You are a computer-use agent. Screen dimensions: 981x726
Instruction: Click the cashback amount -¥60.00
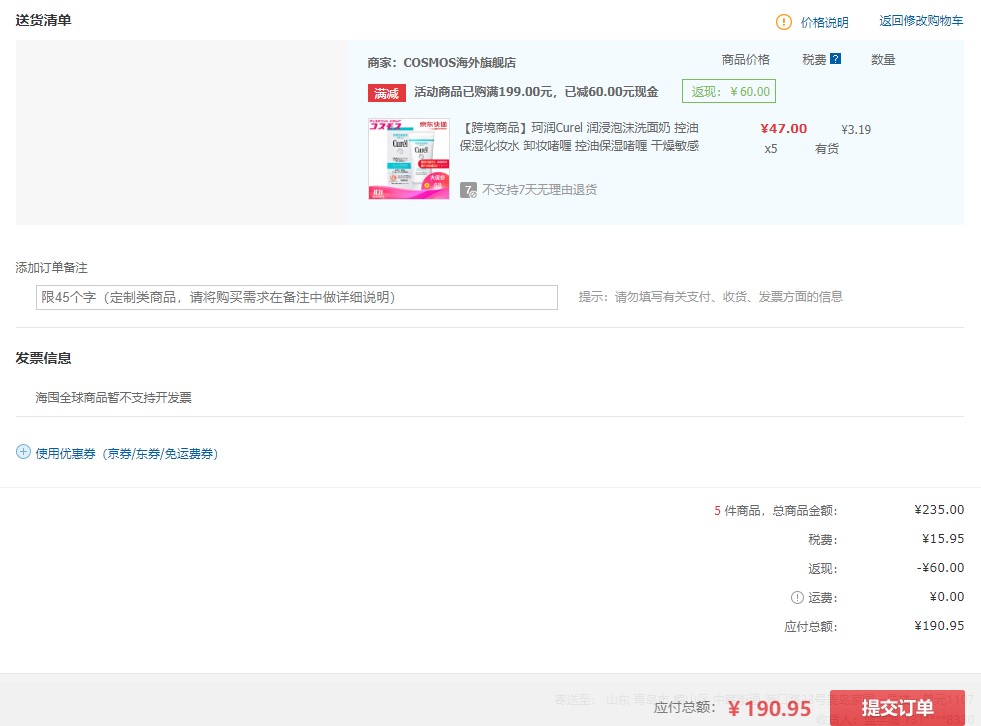[940, 568]
